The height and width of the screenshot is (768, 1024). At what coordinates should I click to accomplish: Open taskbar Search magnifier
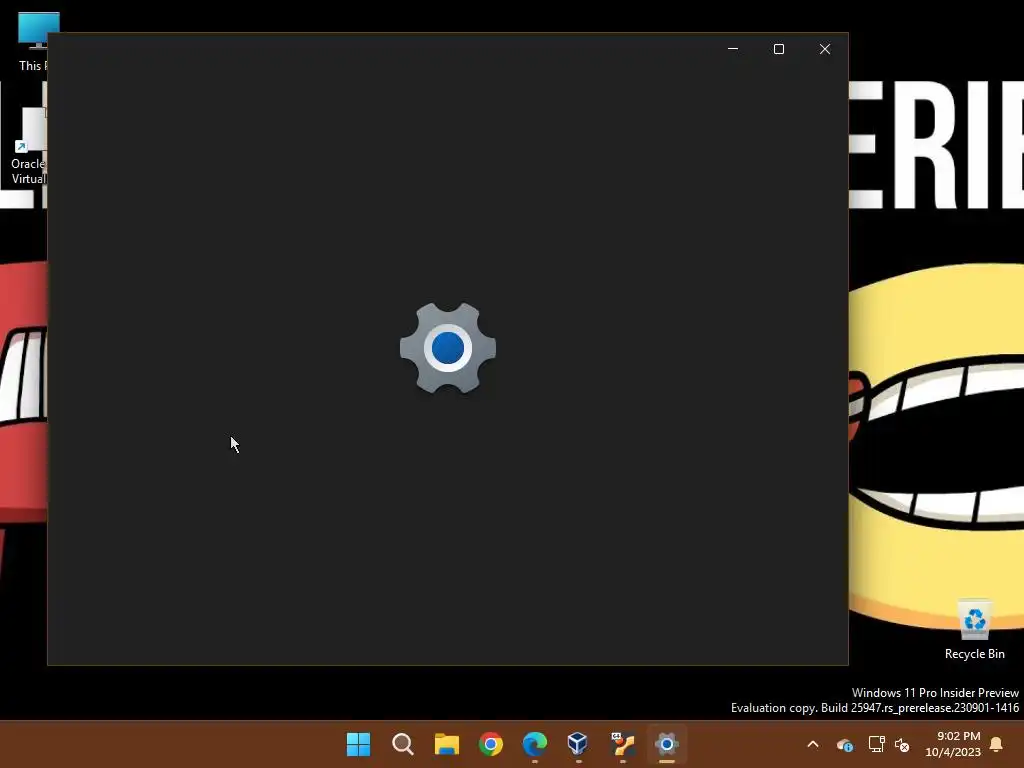coord(402,744)
